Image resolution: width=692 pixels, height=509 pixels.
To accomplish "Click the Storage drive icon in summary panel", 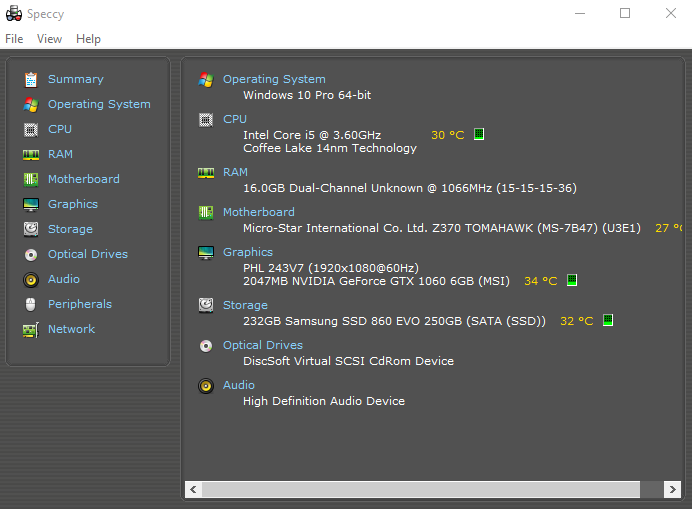I will click(206, 305).
